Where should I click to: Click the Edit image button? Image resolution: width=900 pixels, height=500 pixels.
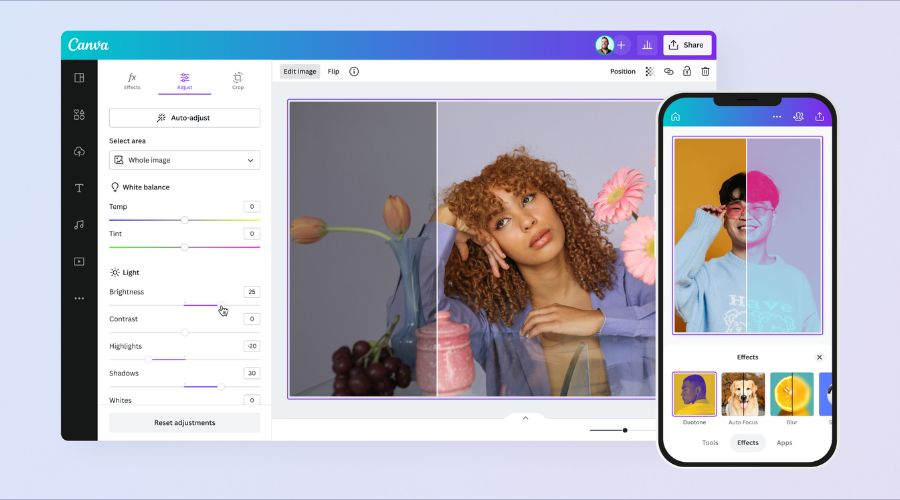[300, 72]
